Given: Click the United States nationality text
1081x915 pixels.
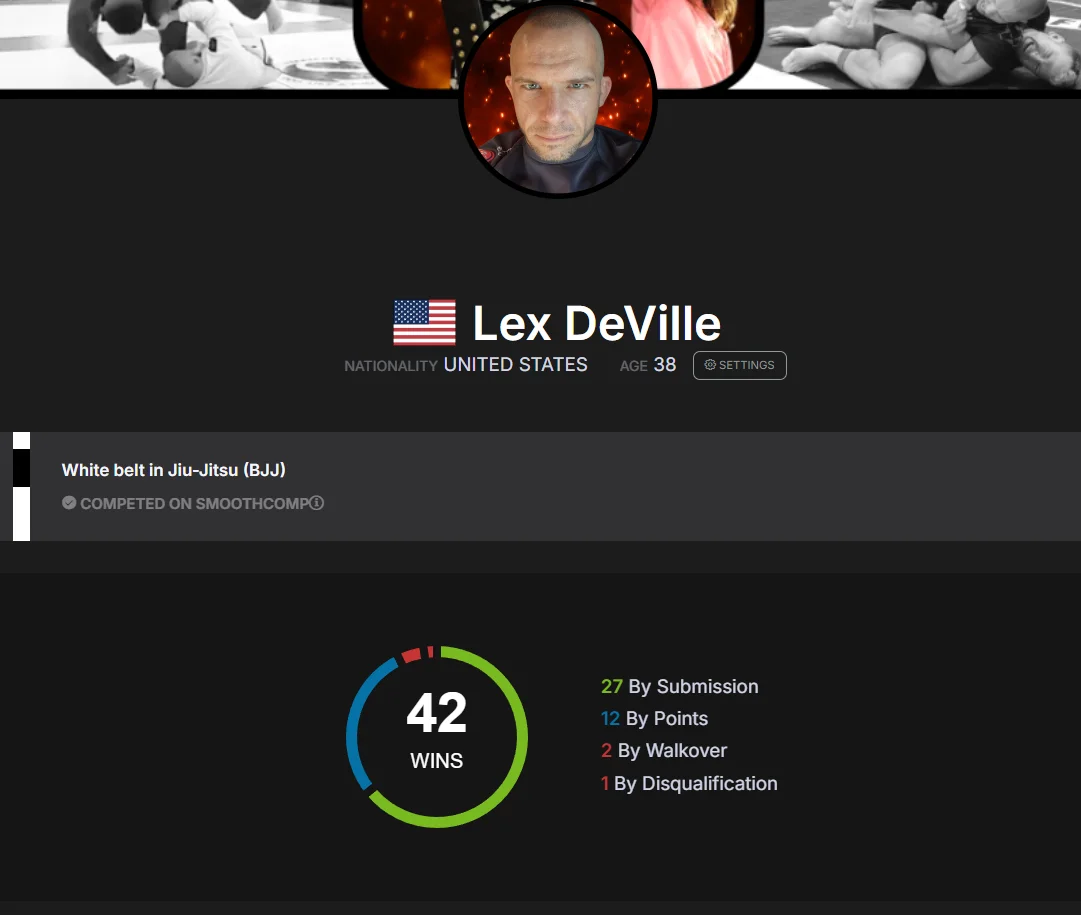Looking at the screenshot, I should pyautogui.click(x=516, y=365).
